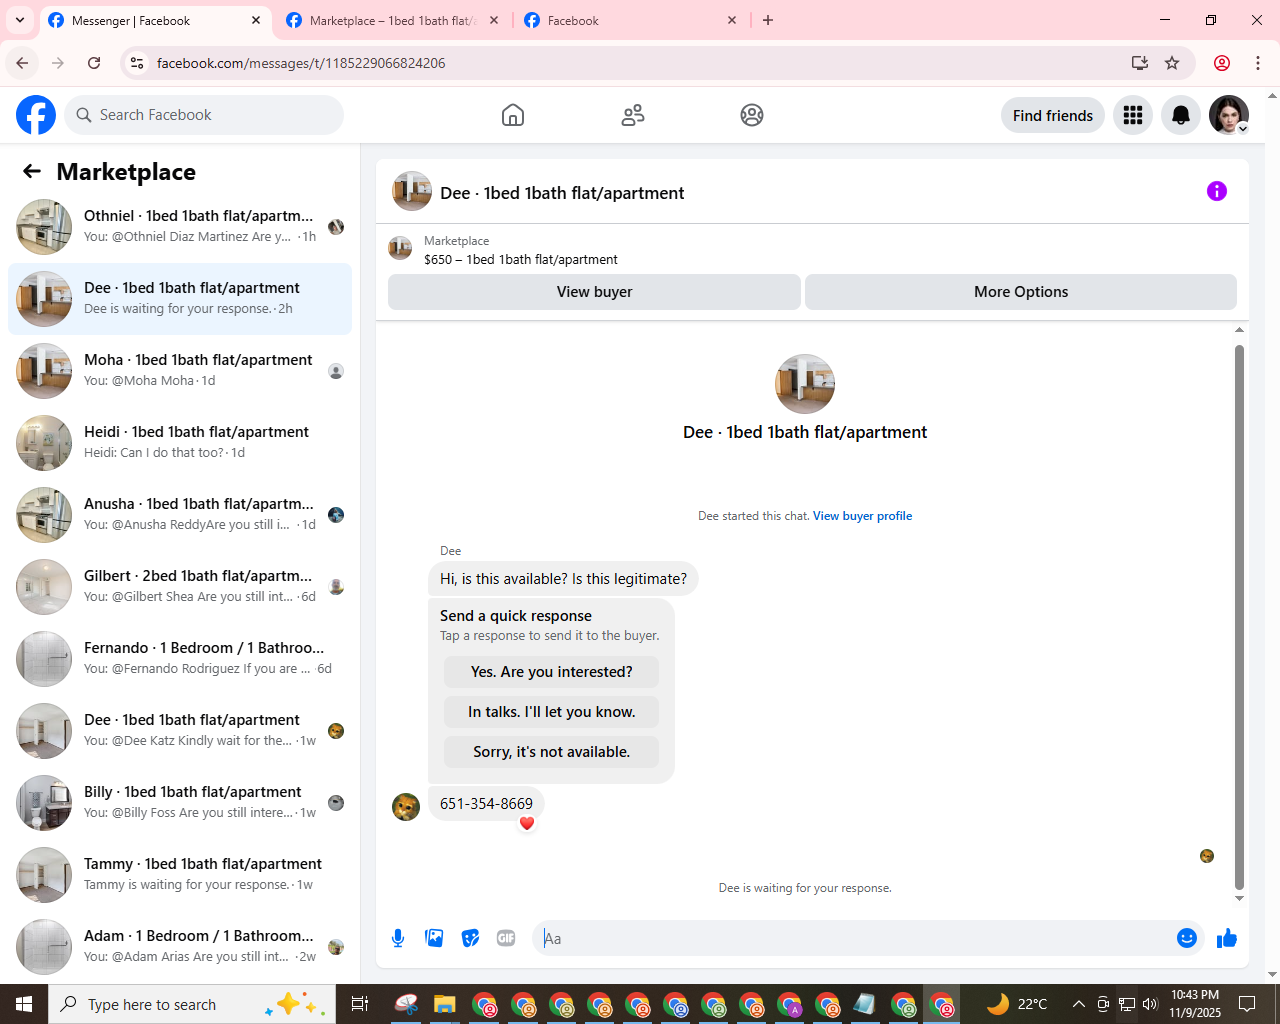Open a new browser tab
Viewport: 1280px width, 1024px height.
pos(768,20)
